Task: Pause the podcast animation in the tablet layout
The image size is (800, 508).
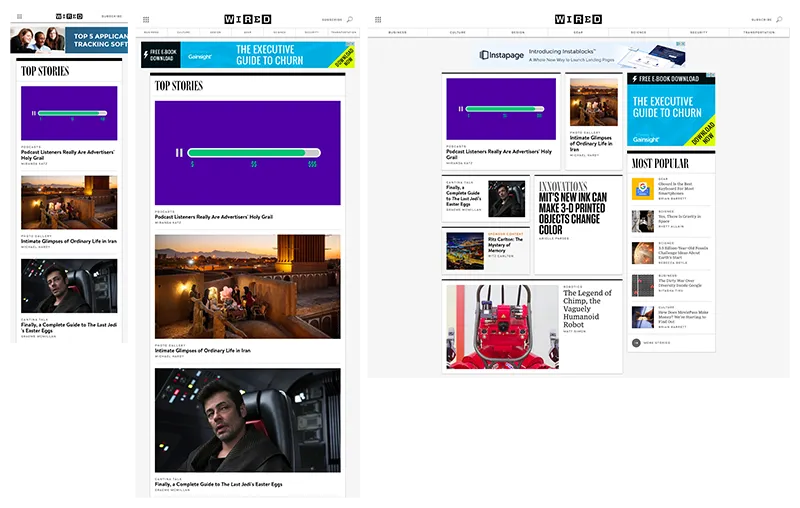Action: (179, 153)
